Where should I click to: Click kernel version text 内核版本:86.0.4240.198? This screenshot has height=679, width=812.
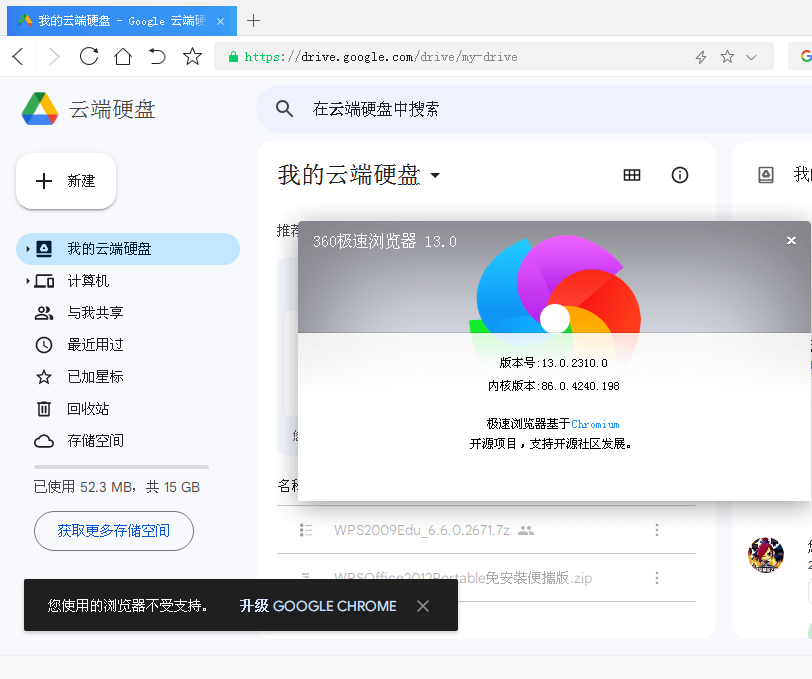pyautogui.click(x=554, y=386)
